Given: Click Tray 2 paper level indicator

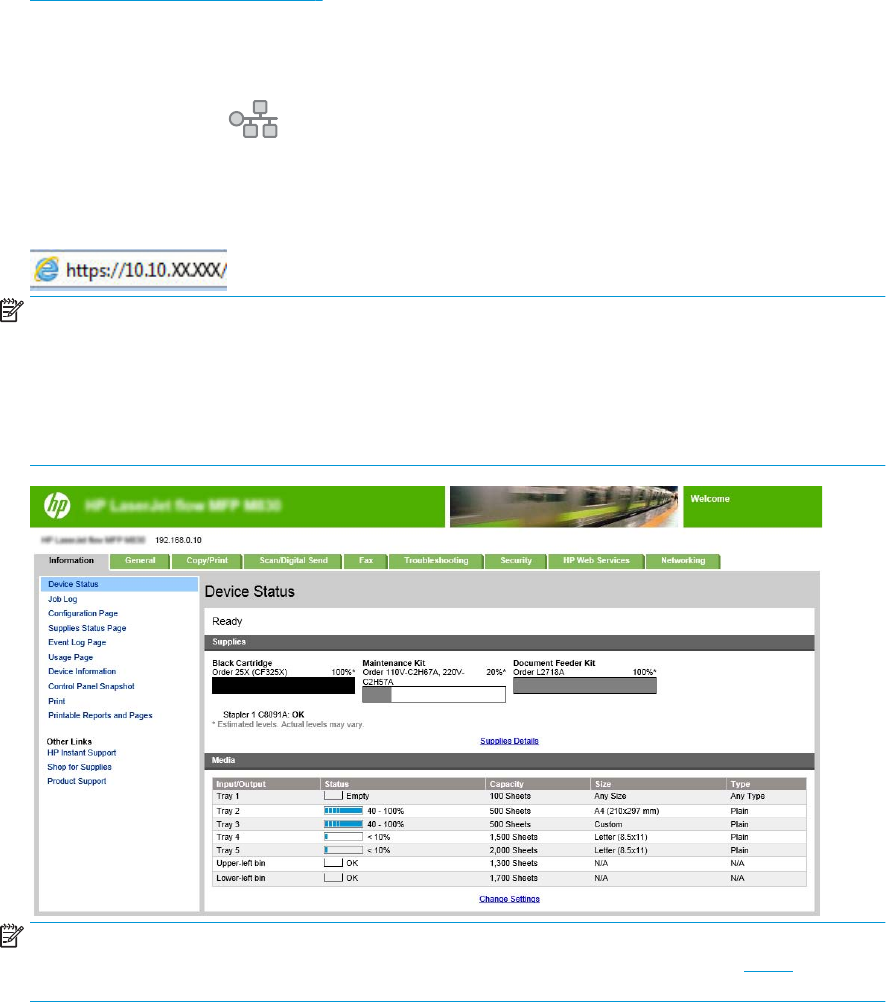Looking at the screenshot, I should 343,811.
